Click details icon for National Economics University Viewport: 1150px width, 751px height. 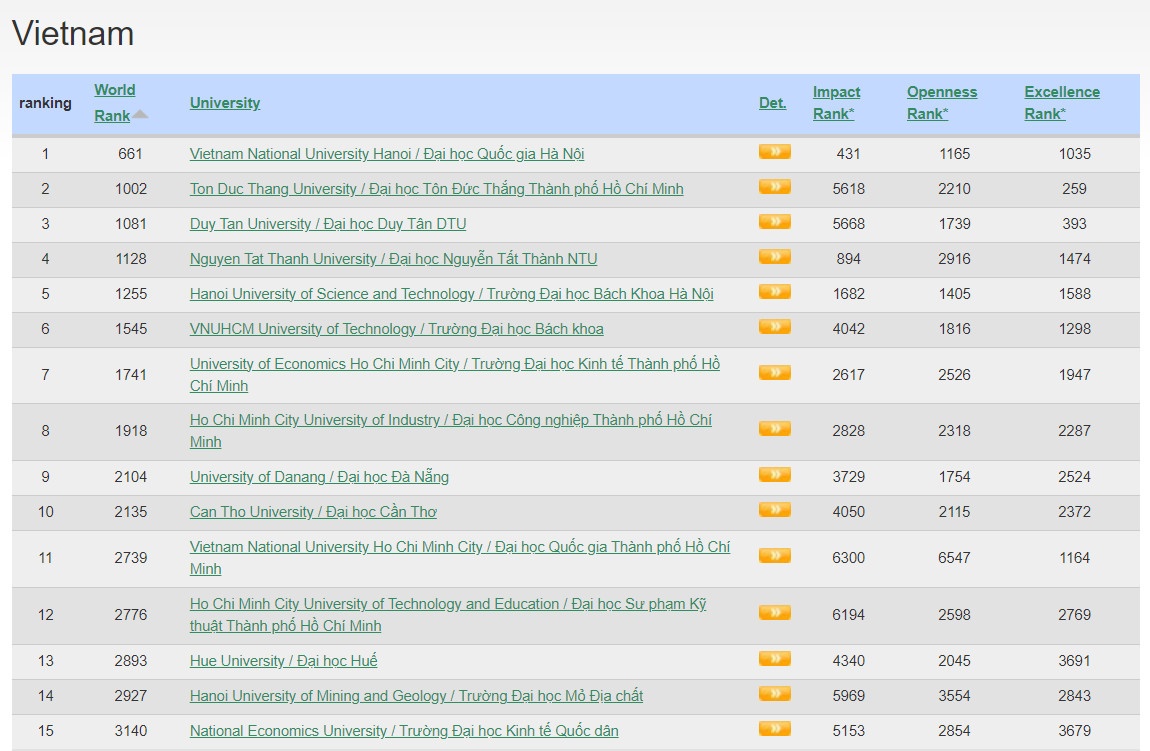(774, 729)
